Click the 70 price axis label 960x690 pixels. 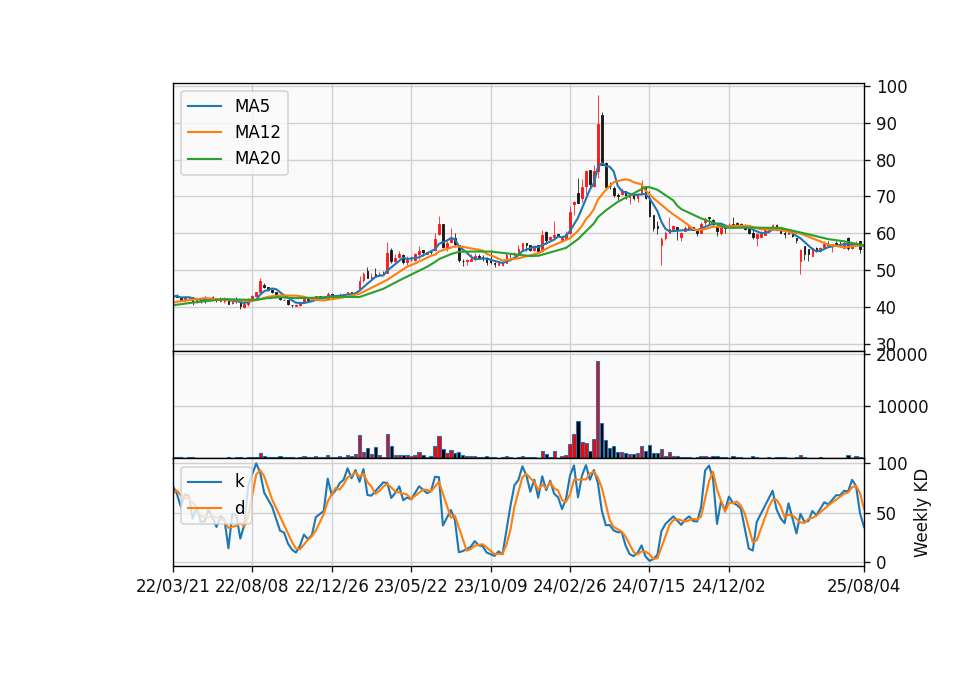887,197
